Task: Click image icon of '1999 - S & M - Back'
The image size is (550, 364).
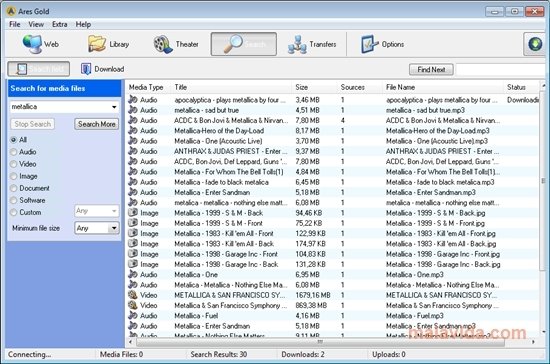Action: pyautogui.click(x=133, y=213)
